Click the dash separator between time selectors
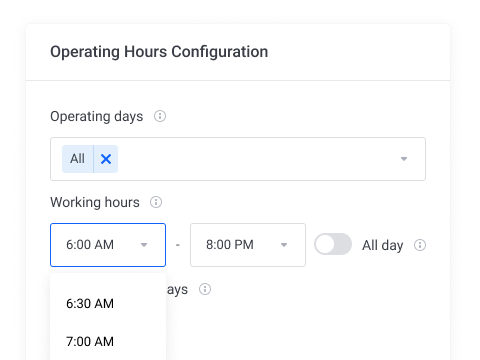Screen dimensions: 480x360 [178, 245]
